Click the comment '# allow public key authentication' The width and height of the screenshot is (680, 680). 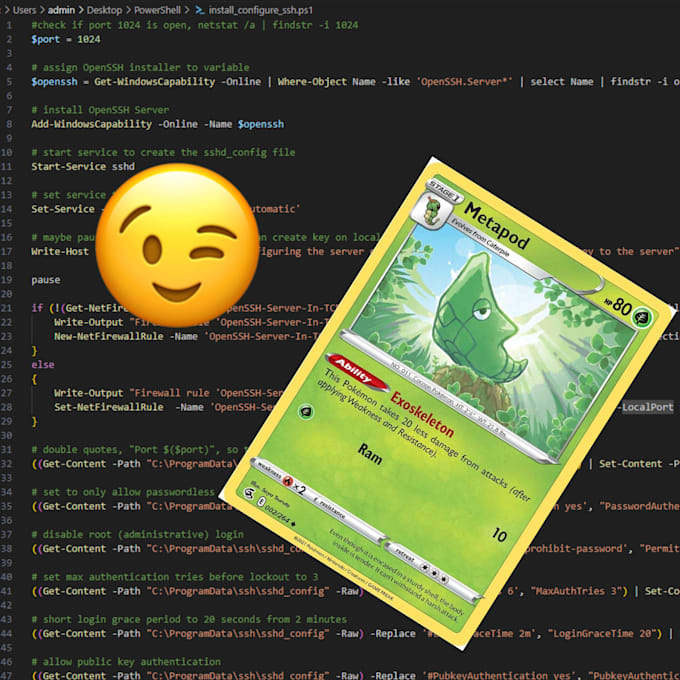126,662
